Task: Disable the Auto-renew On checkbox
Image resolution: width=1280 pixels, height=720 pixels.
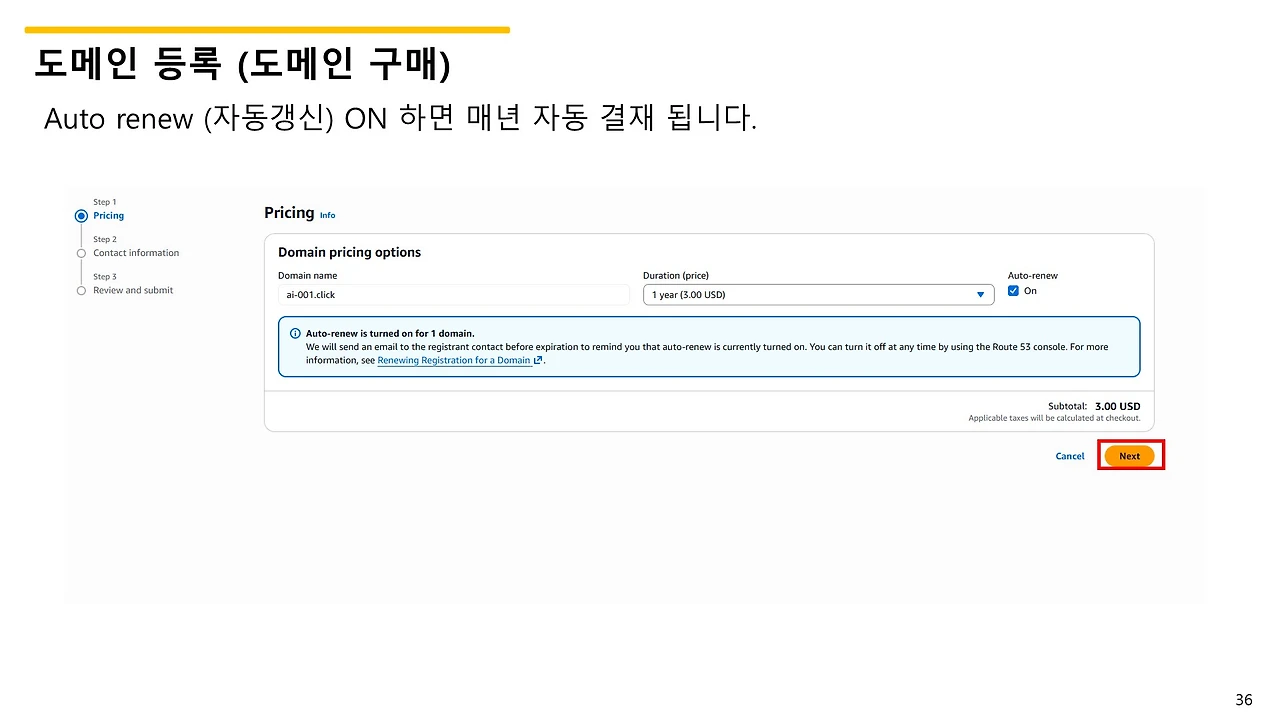Action: [x=1013, y=291]
